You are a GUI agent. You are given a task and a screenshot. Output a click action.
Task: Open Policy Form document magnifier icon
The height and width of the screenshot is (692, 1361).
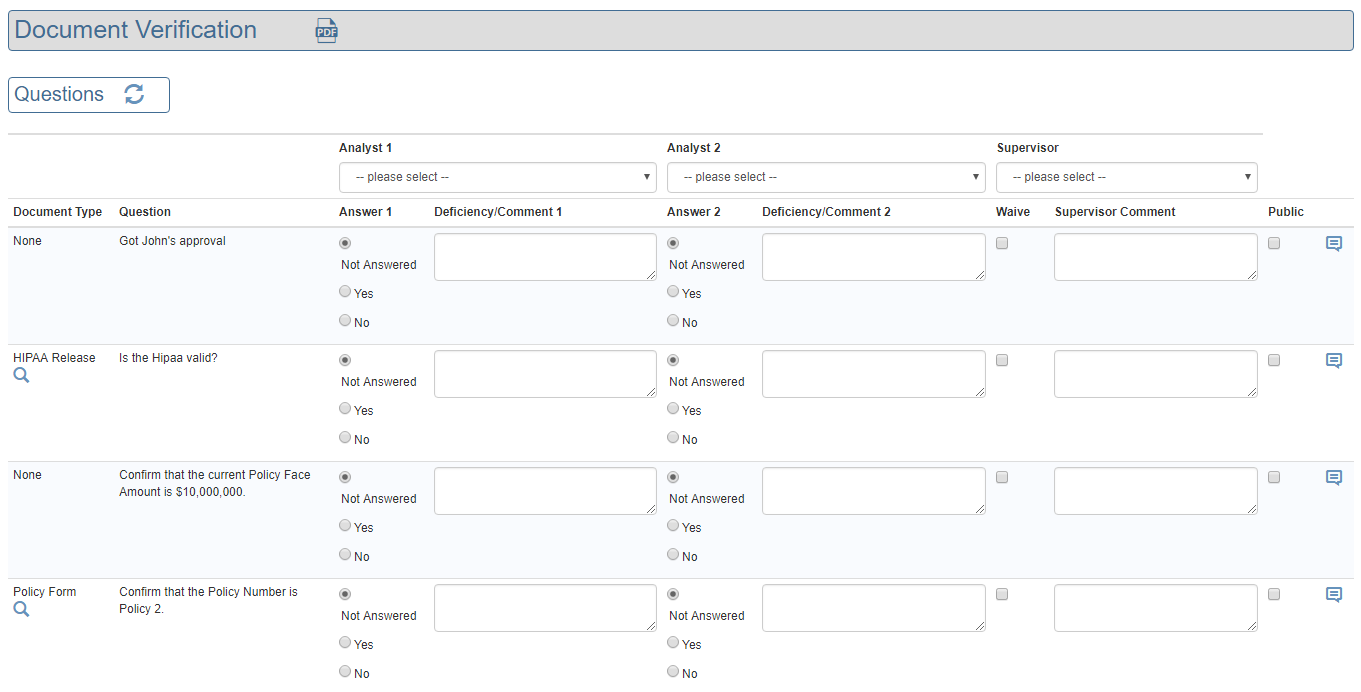(21, 609)
